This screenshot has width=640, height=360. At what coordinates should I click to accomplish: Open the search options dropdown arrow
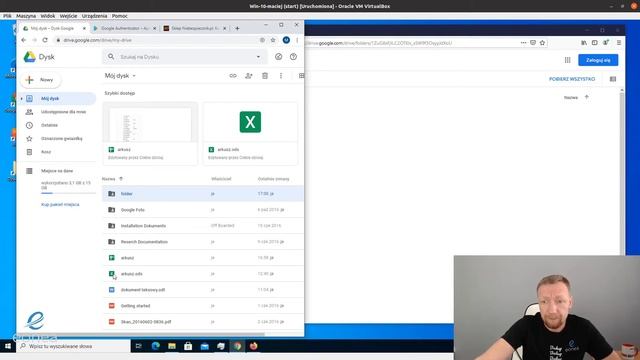coord(258,57)
